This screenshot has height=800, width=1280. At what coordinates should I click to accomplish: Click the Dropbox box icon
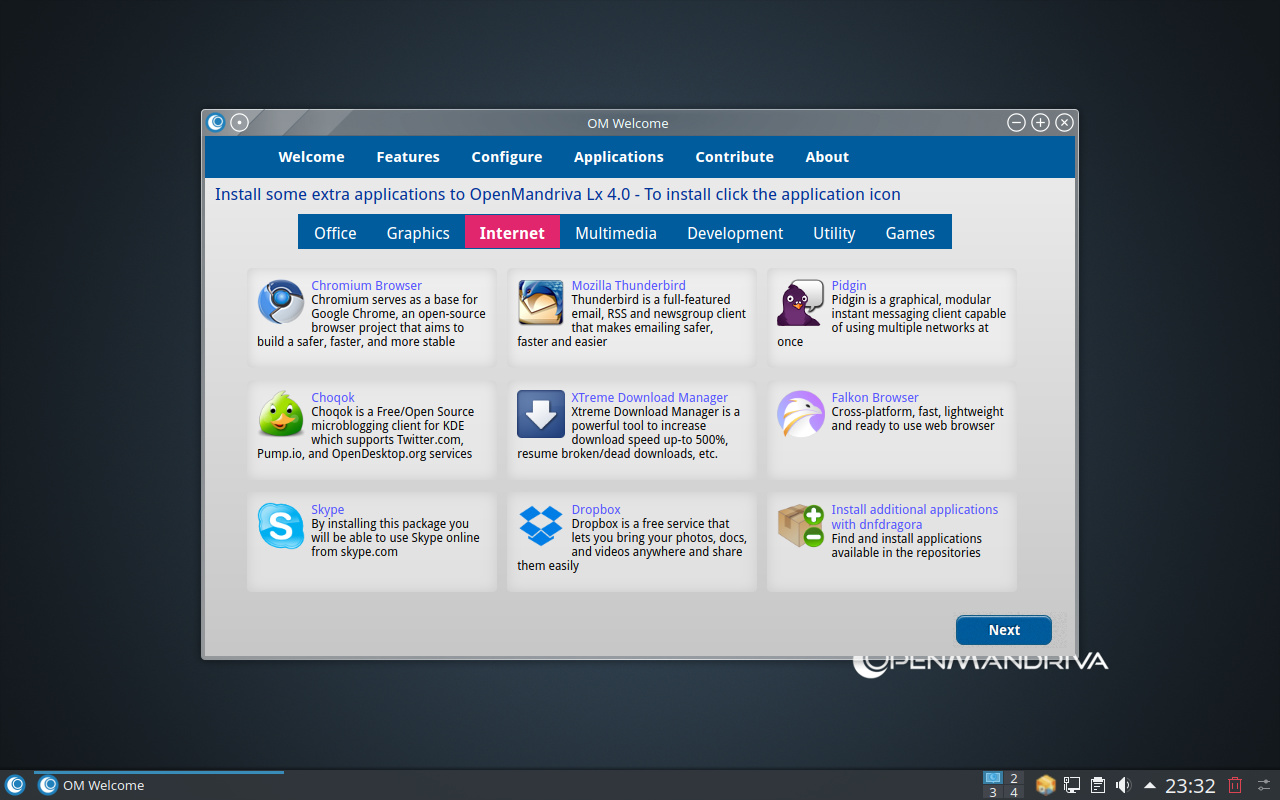pyautogui.click(x=541, y=526)
